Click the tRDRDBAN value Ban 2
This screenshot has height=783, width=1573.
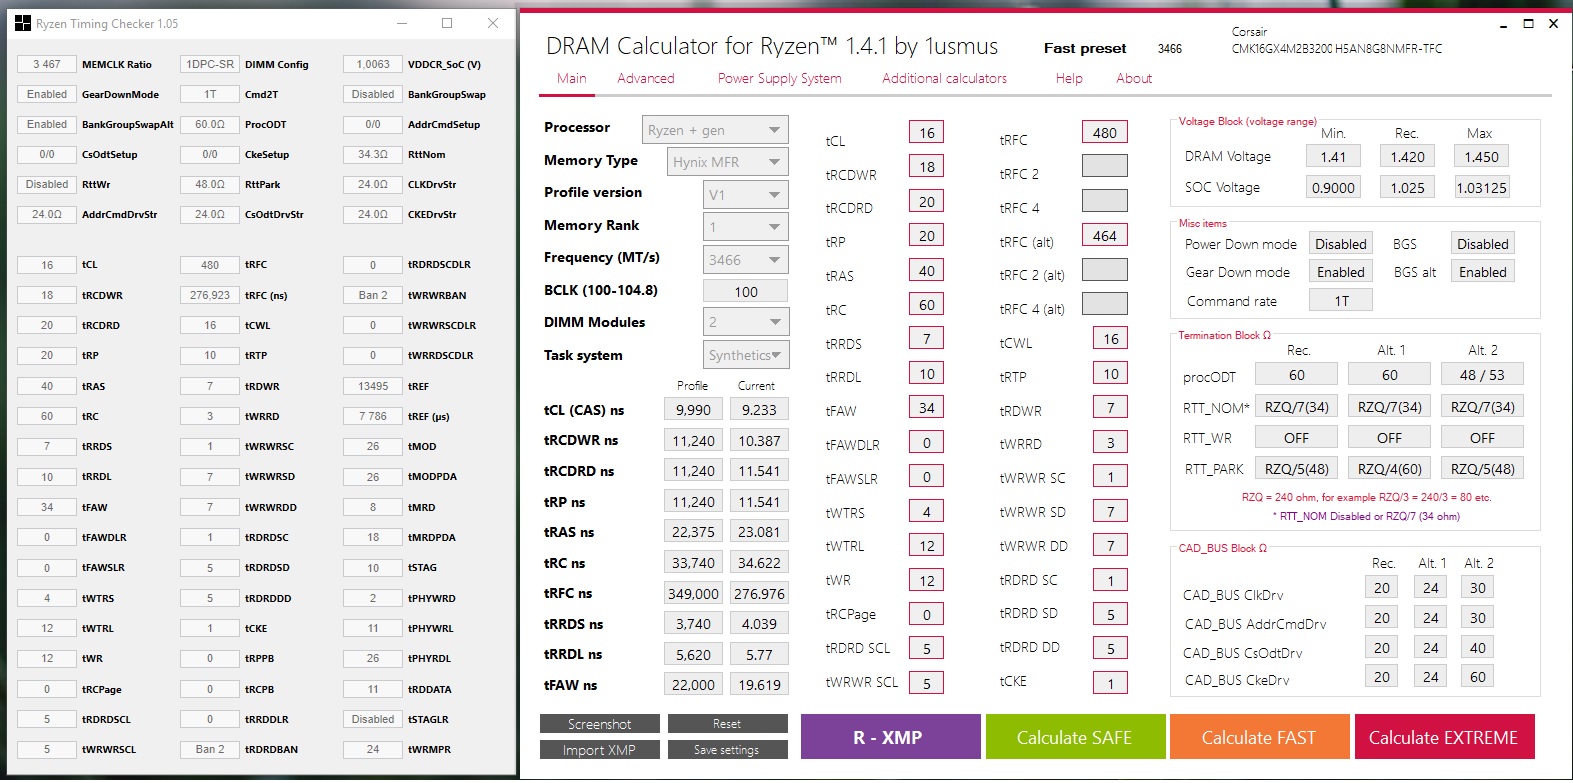[210, 749]
